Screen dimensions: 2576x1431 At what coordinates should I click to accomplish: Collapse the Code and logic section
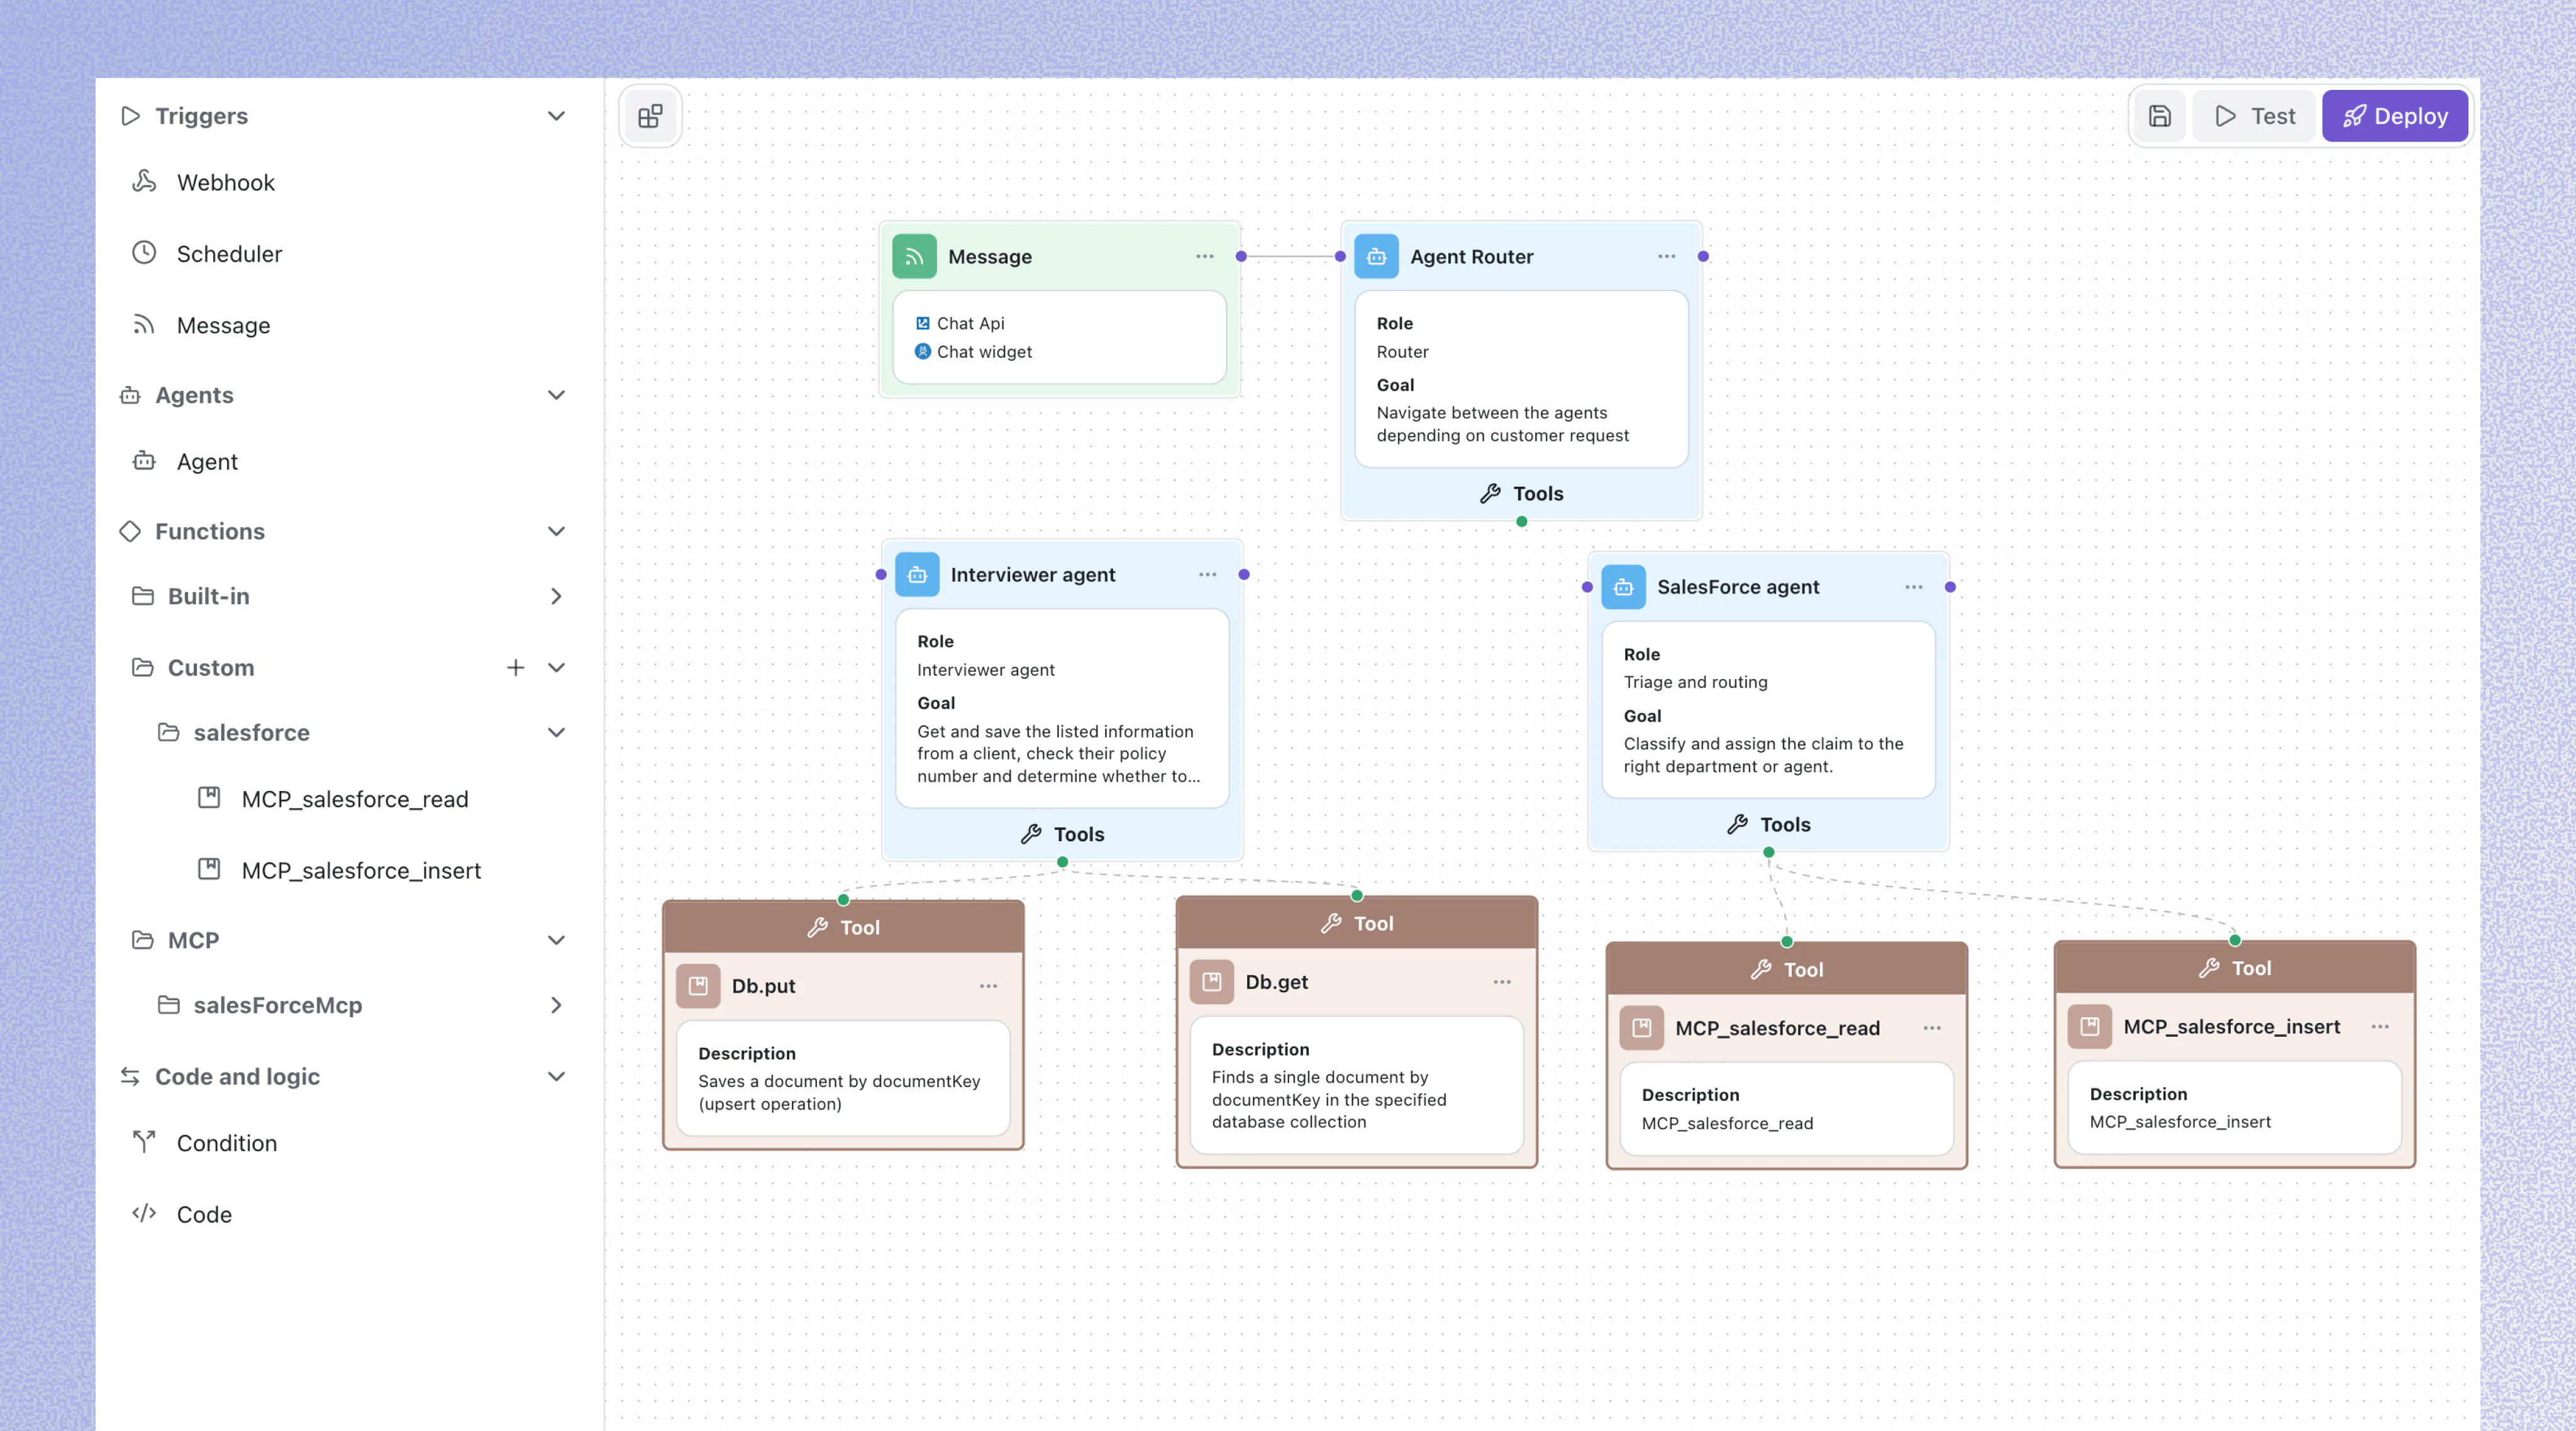pyautogui.click(x=556, y=1076)
